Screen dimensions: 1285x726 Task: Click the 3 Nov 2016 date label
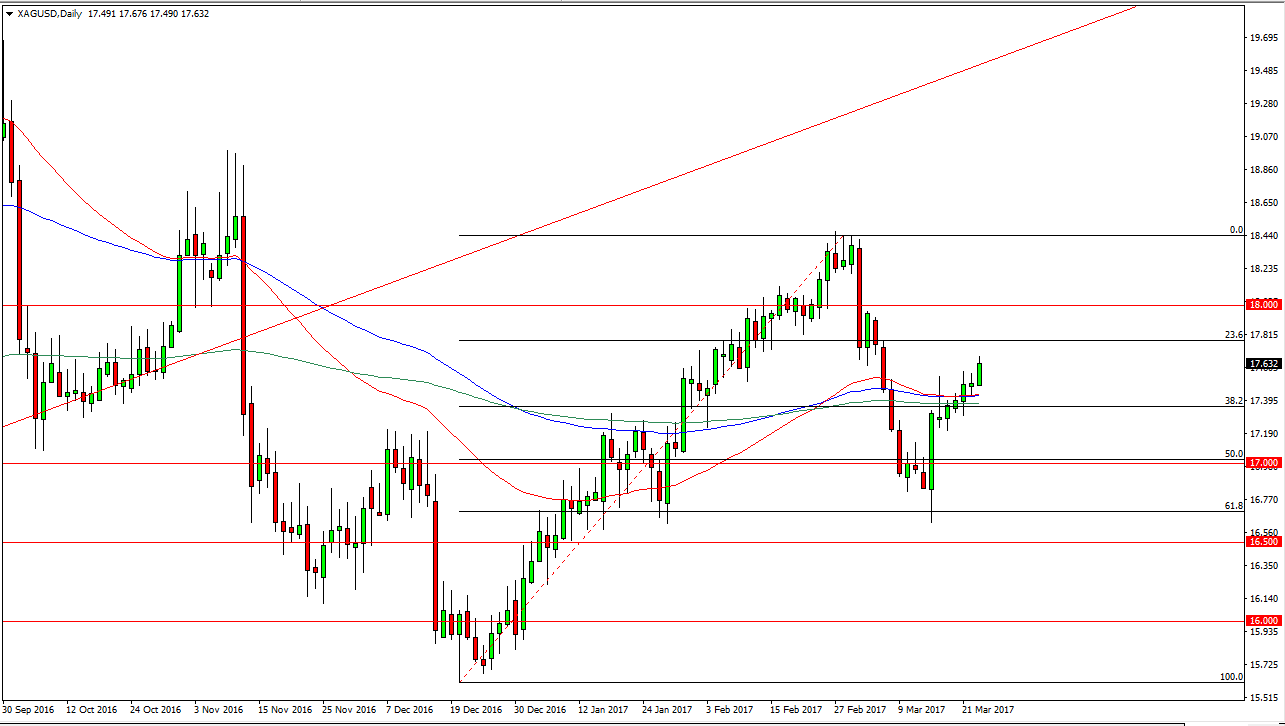[220, 709]
